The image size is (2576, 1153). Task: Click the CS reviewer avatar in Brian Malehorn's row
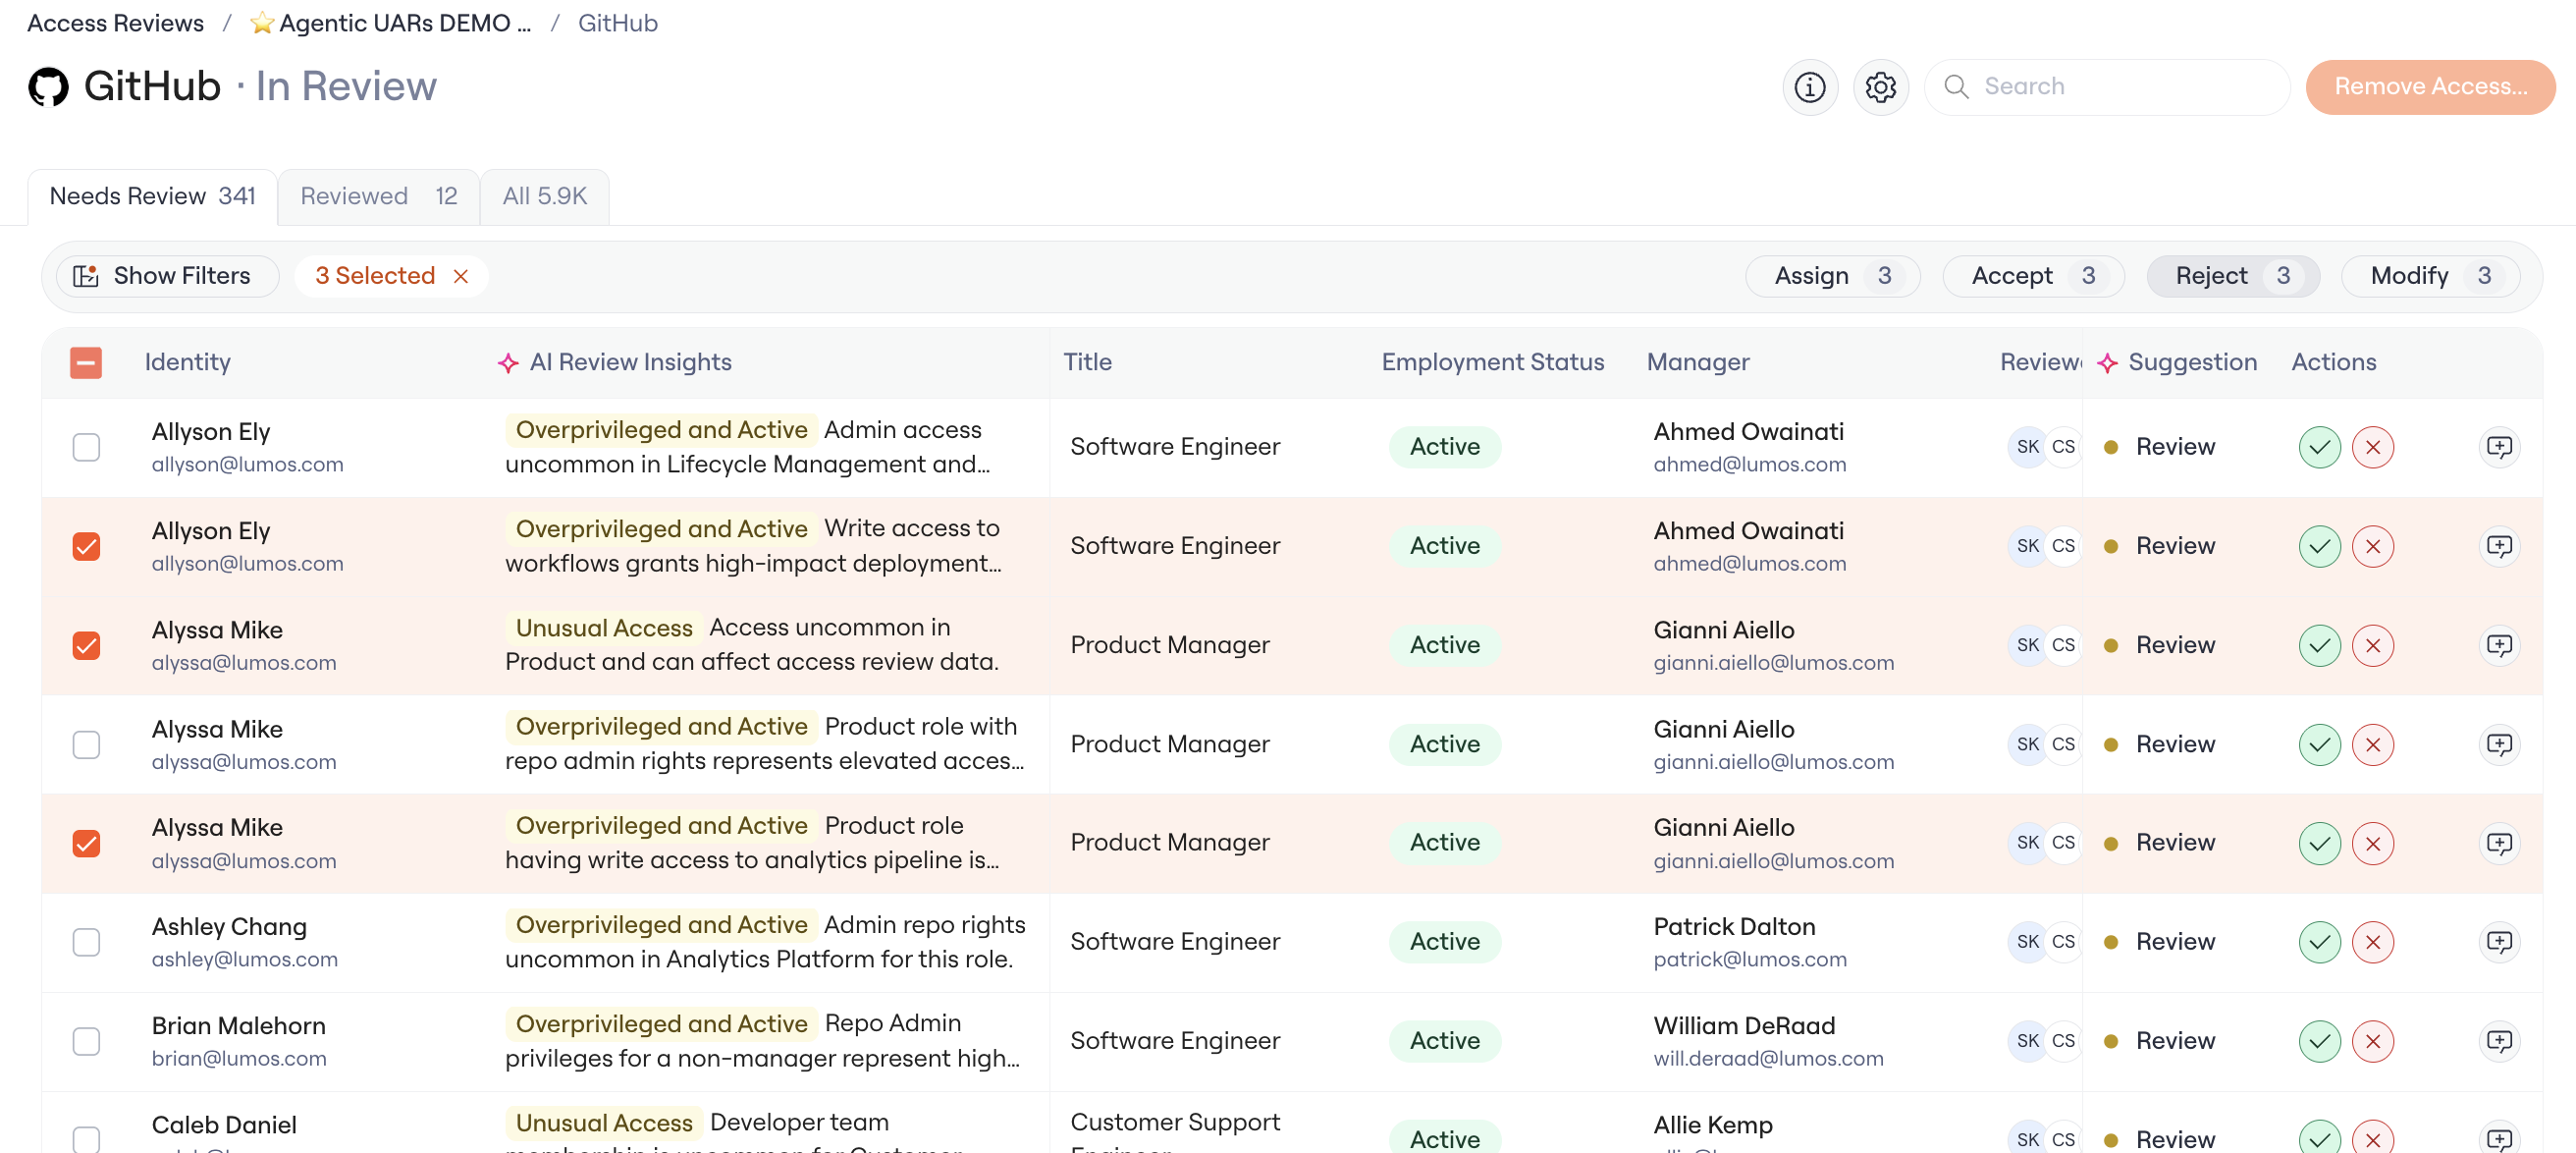[x=2063, y=1041]
